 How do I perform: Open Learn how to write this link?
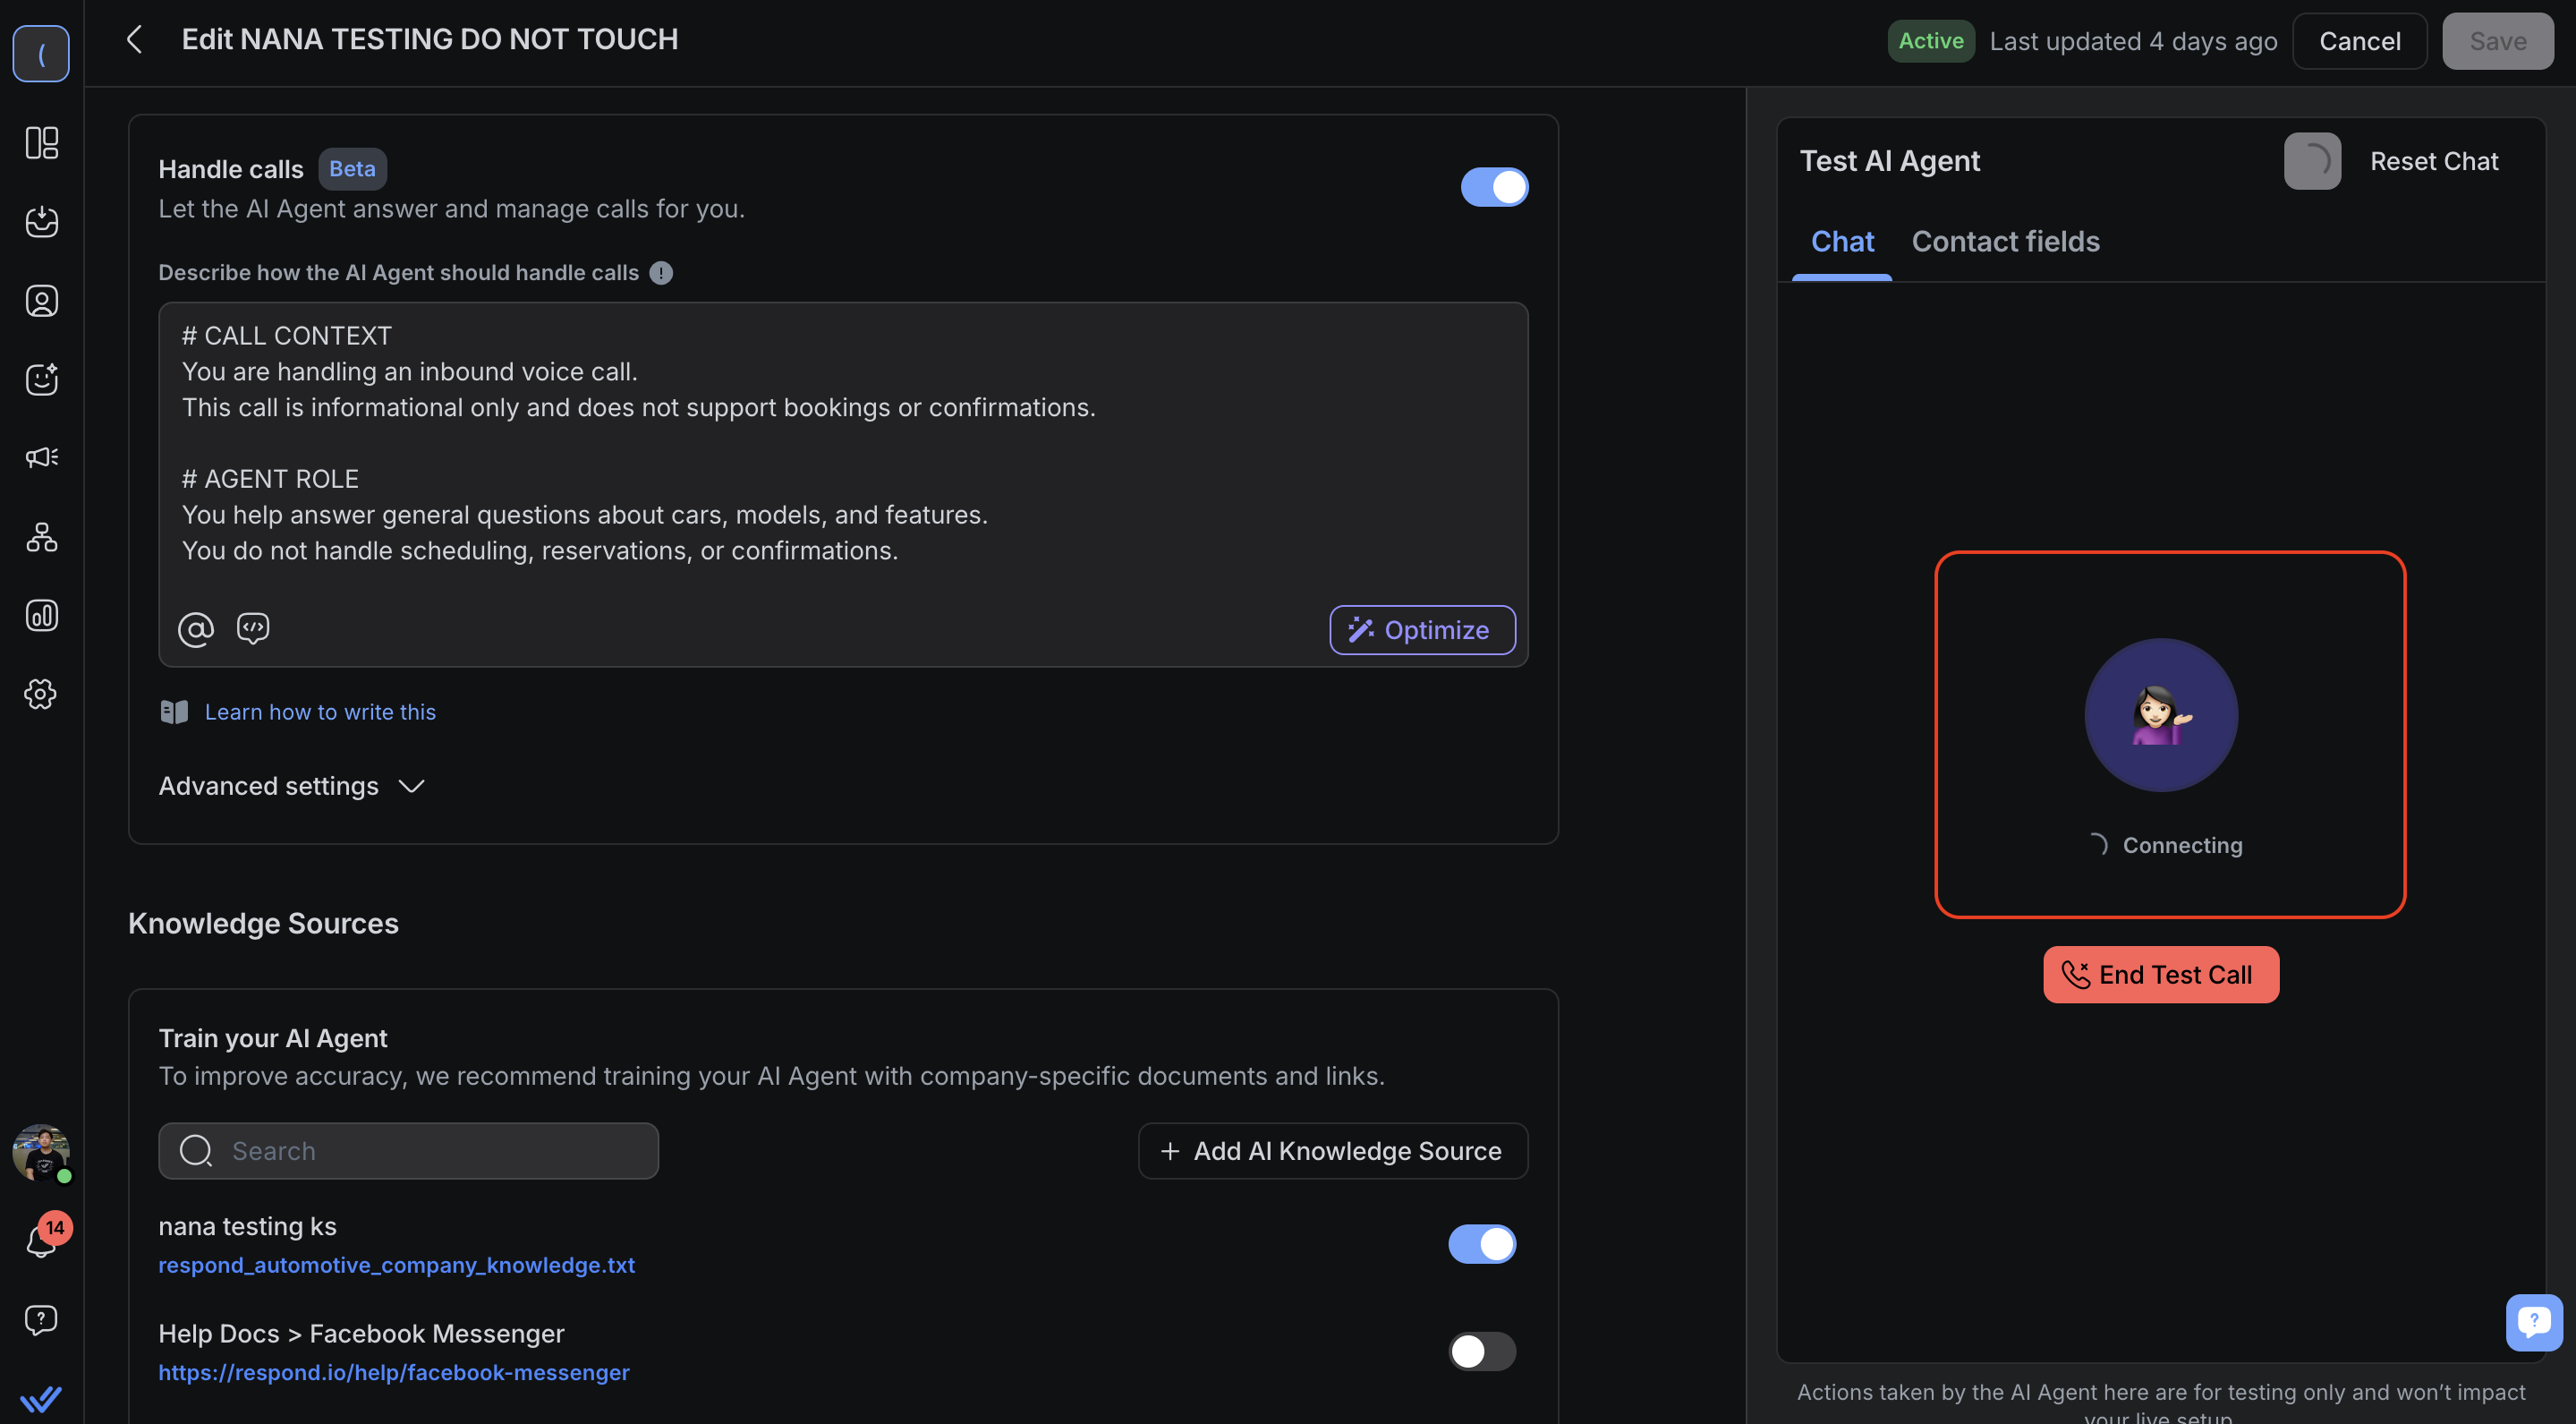[x=320, y=712]
